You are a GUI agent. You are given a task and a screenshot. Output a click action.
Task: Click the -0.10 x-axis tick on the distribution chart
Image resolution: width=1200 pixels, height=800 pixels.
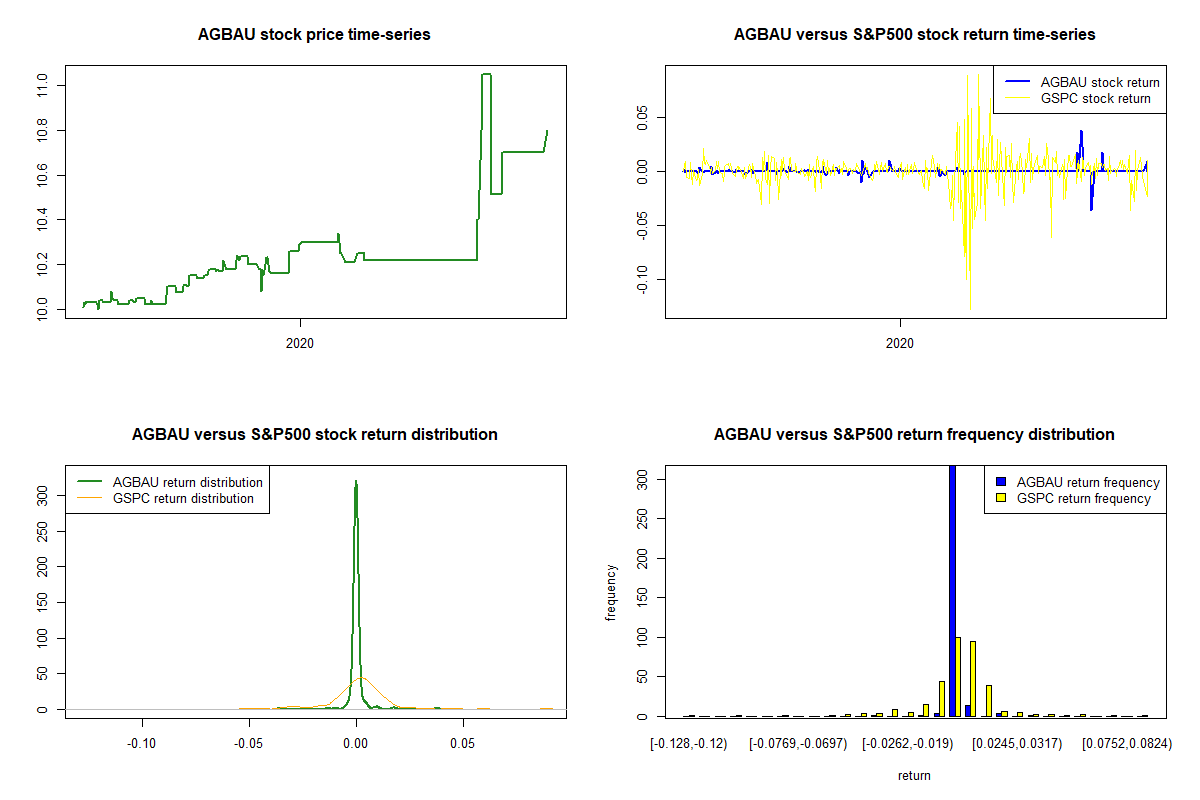pos(142,744)
